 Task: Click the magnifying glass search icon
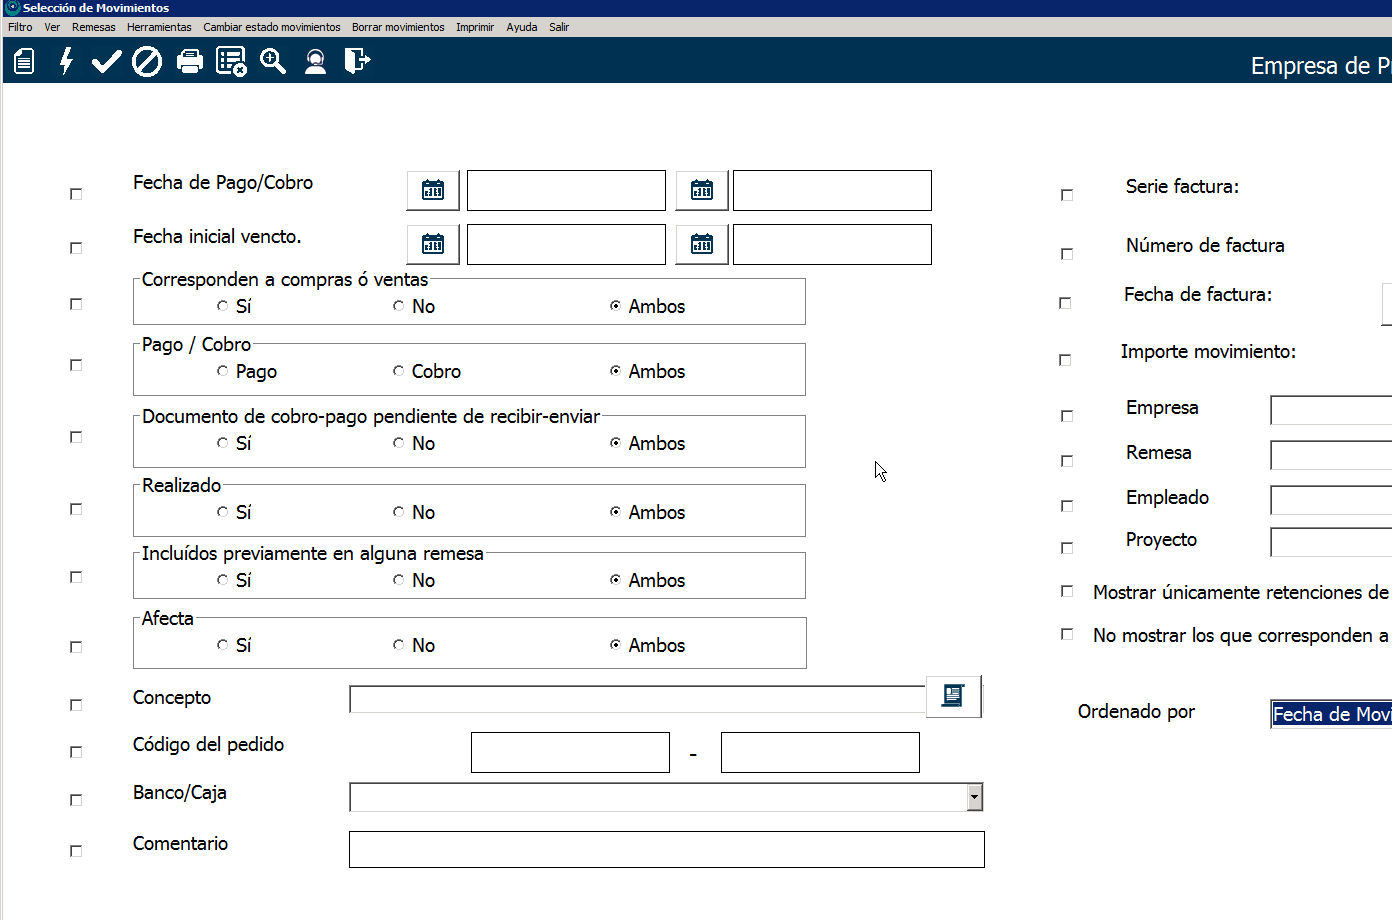[x=273, y=62]
